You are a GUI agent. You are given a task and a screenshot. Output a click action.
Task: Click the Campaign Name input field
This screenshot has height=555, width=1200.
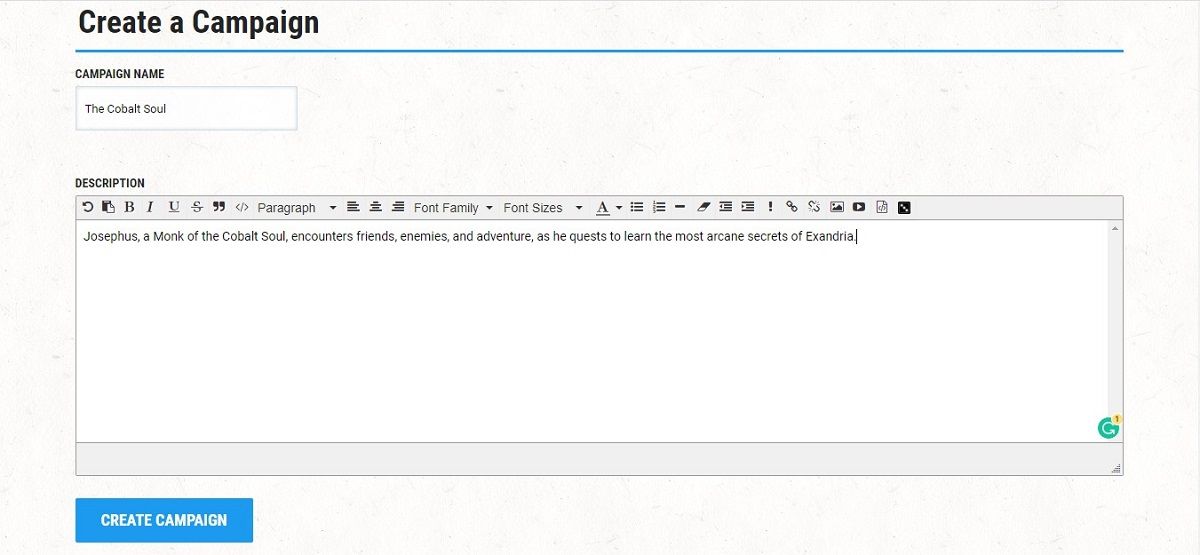(x=186, y=108)
